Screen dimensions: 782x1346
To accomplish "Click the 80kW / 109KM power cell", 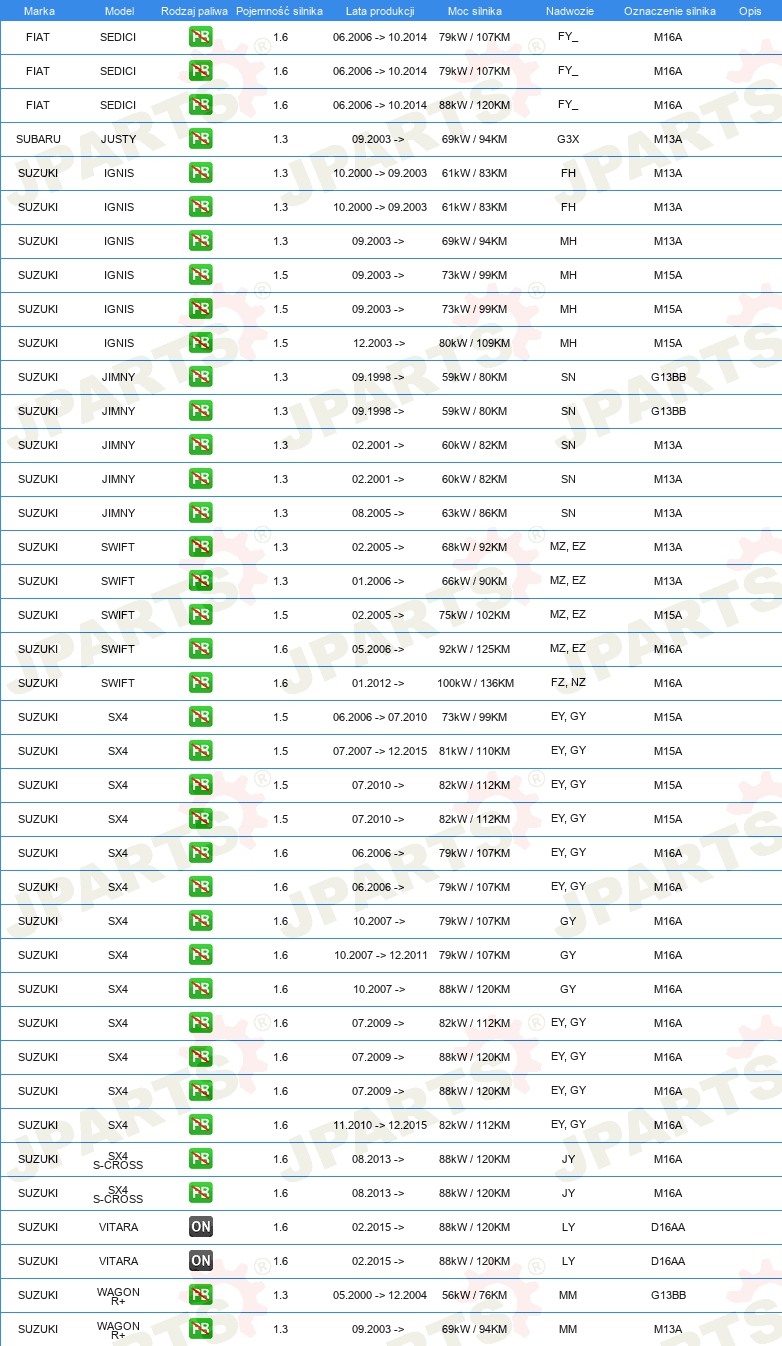I will point(475,343).
